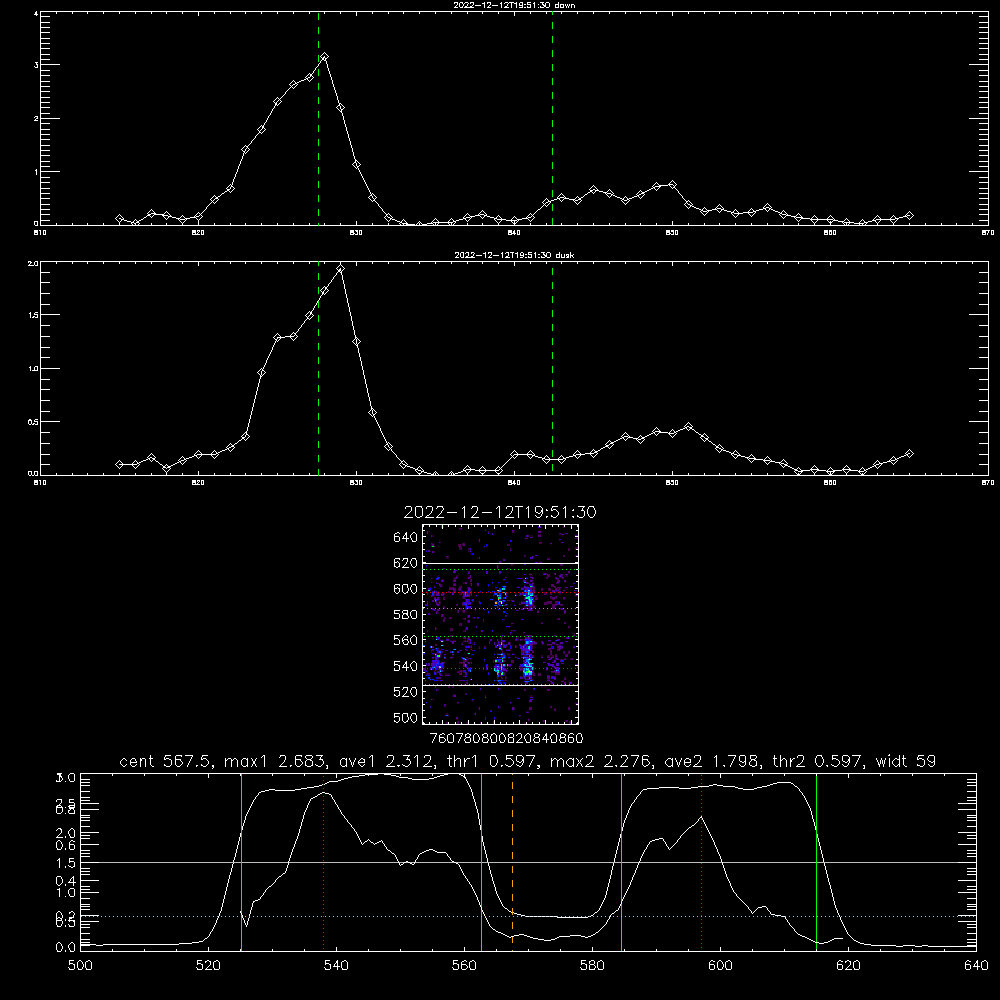Screen dimensions: 1000x1000
Task: Click the '560' y-axis label of spectral image
Action: (406, 640)
